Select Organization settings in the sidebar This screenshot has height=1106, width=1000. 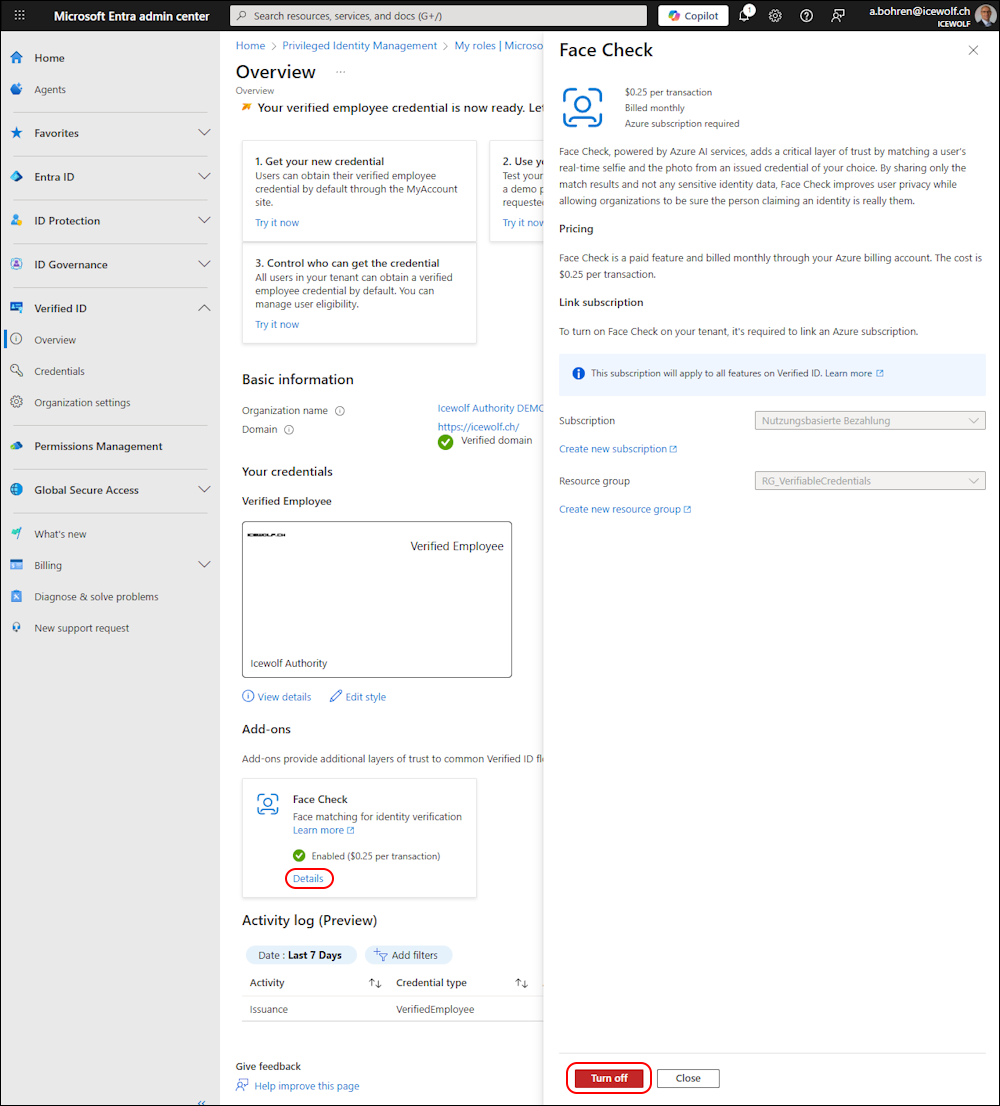[83, 403]
